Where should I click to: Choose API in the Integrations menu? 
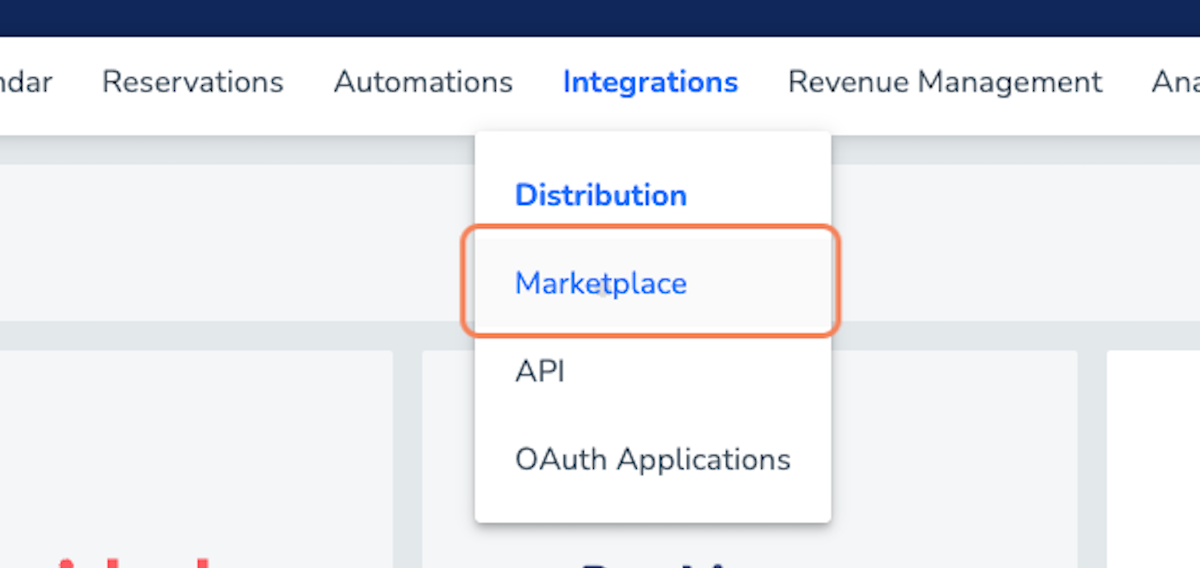540,372
